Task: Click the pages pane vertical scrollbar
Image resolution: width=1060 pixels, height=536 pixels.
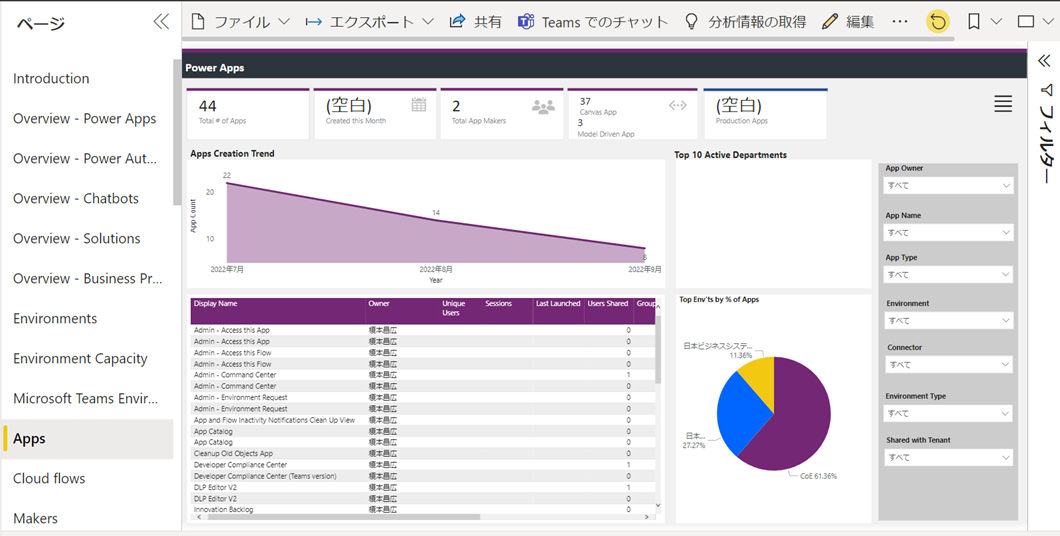Action: (x=177, y=132)
